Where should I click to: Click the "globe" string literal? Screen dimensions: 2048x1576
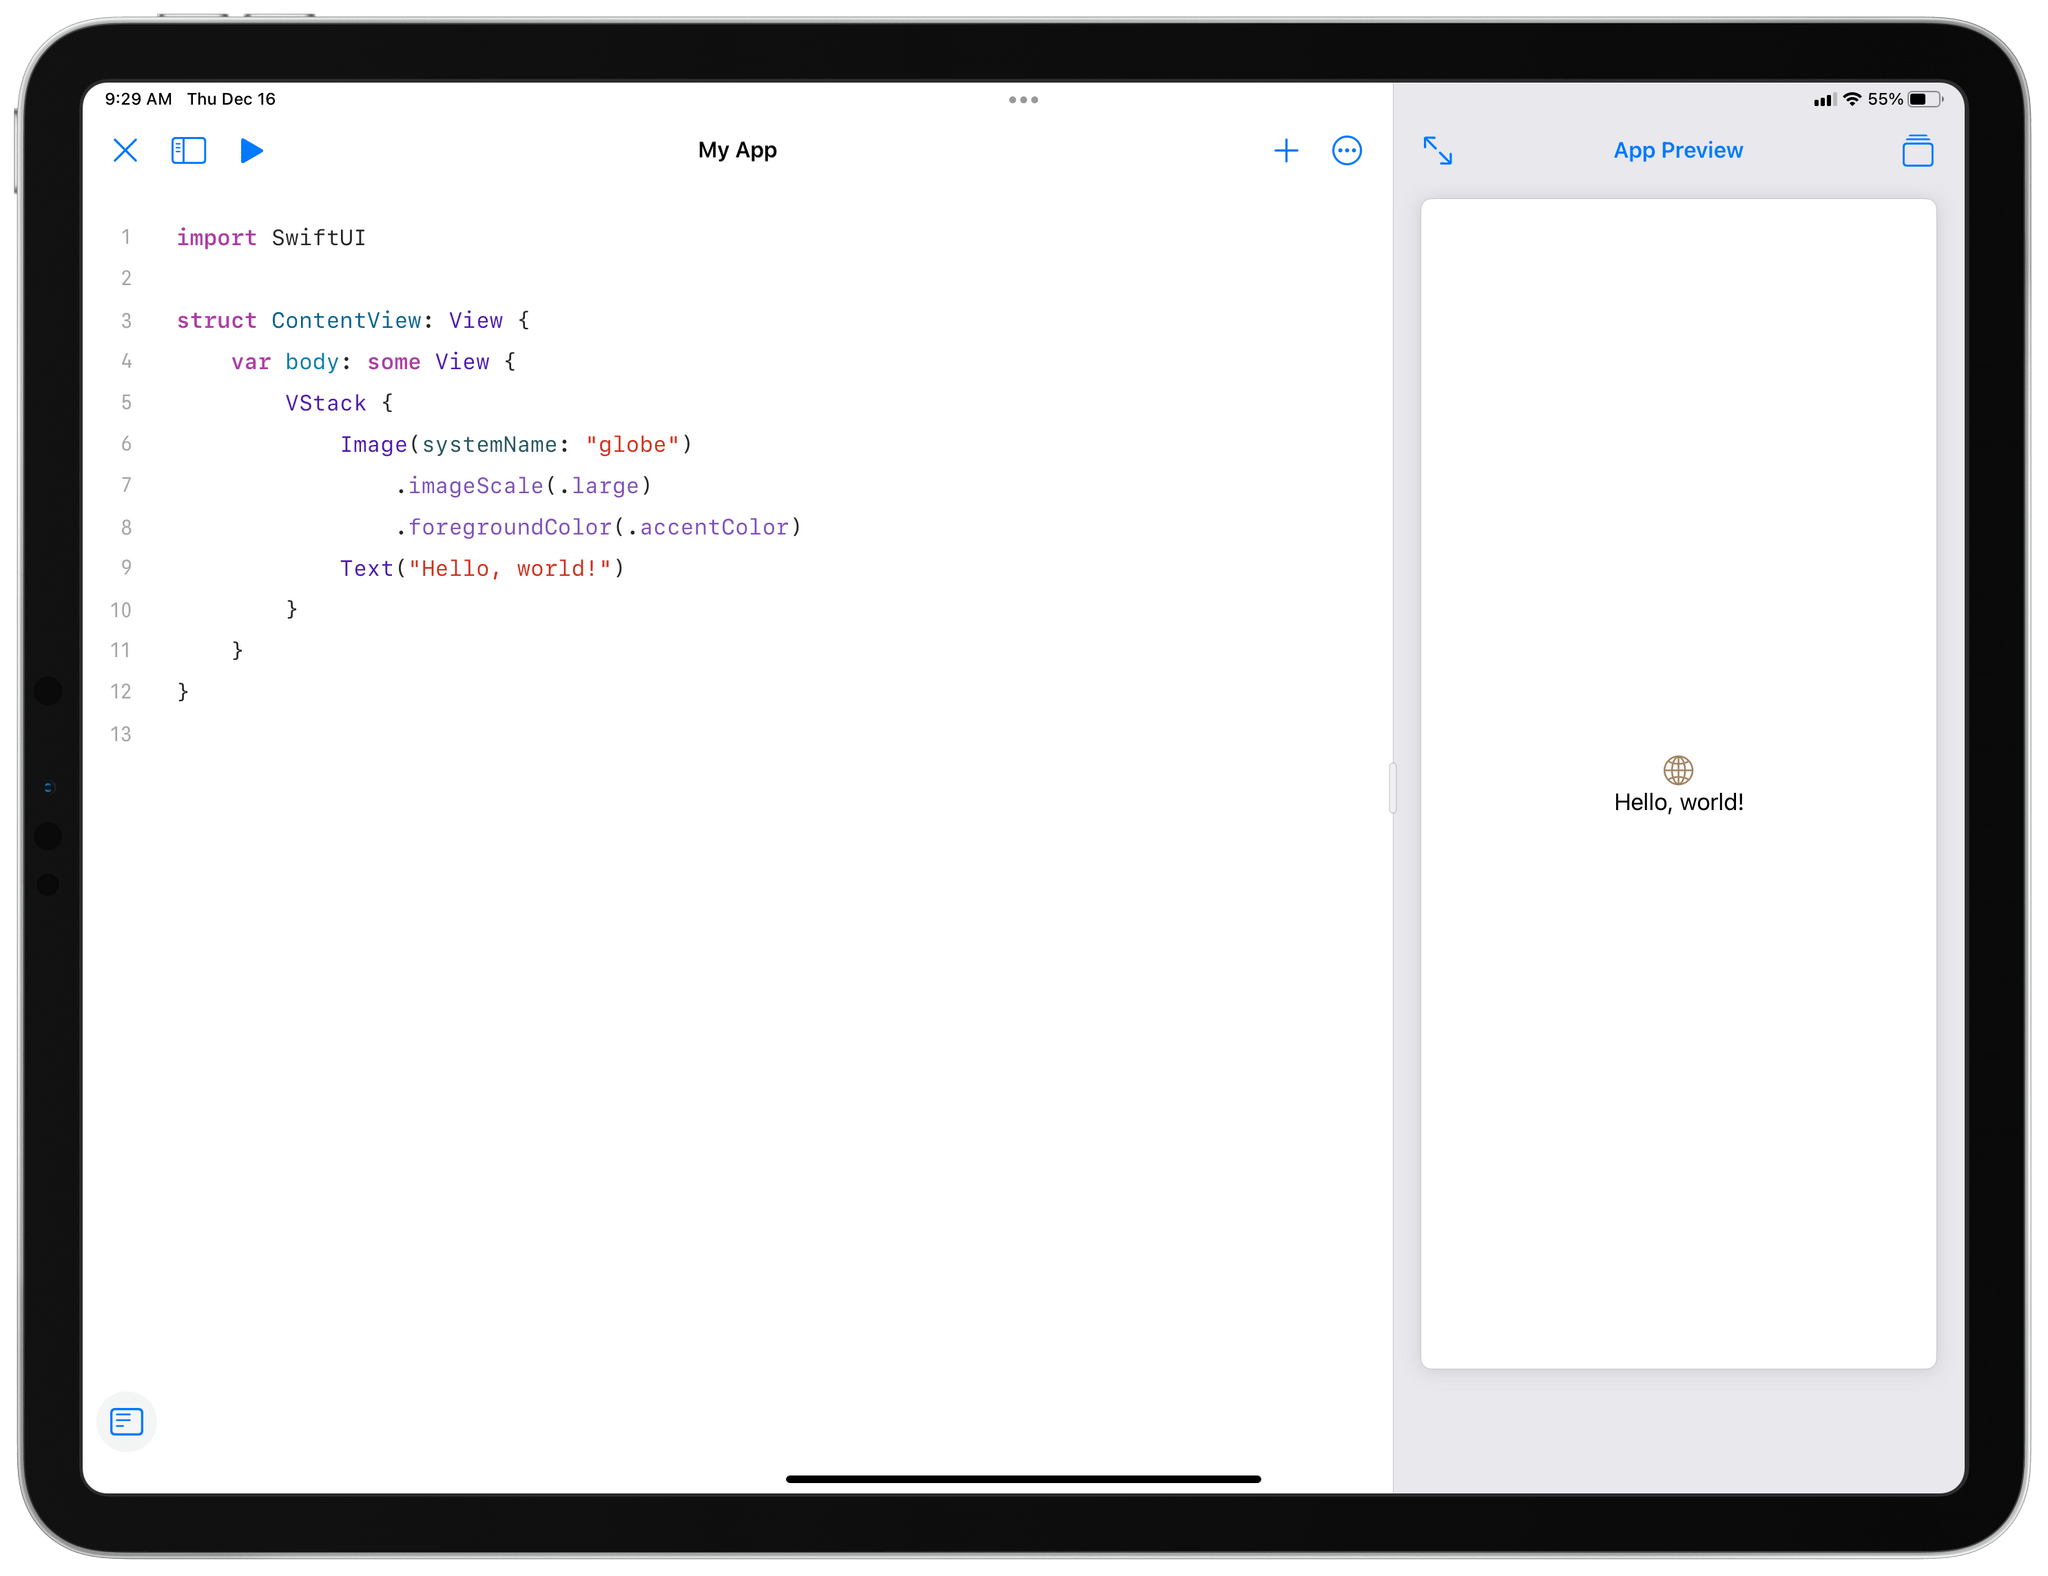coord(633,445)
